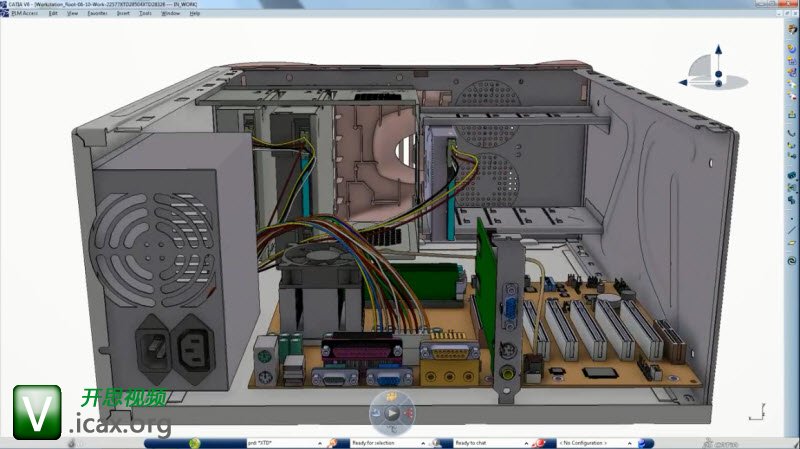Click the brush icon in the right toolbar
This screenshot has height=449, width=800.
pos(792,29)
